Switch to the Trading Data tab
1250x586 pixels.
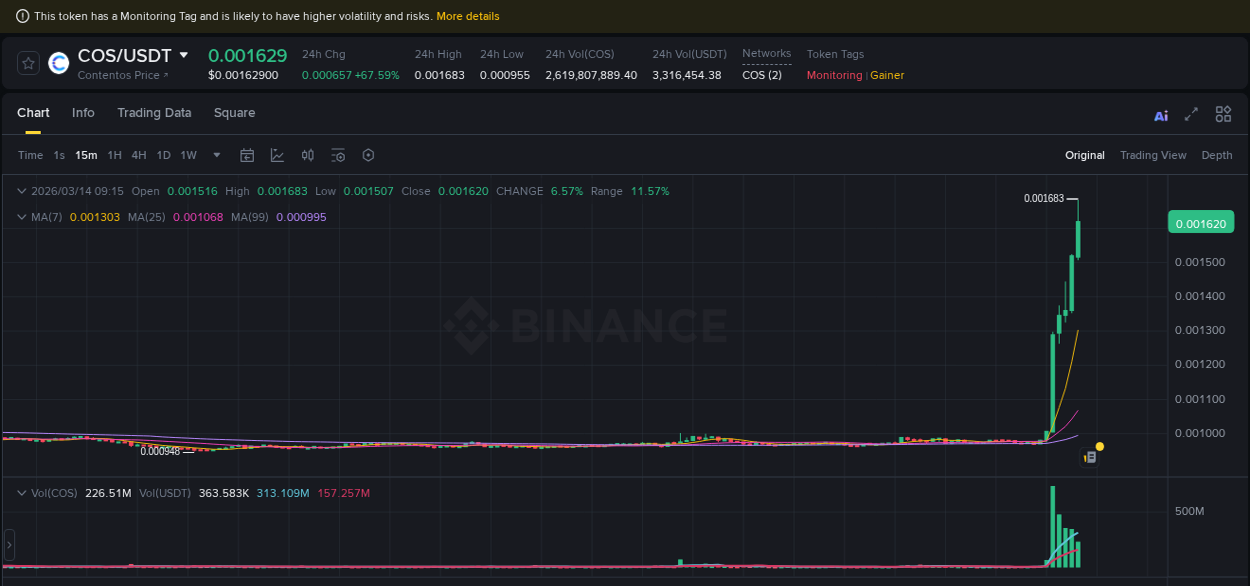(x=154, y=113)
